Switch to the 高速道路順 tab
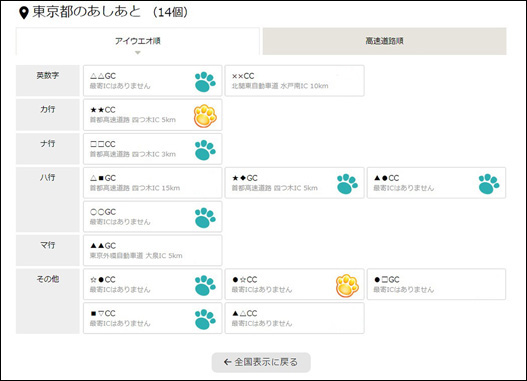 coord(384,41)
